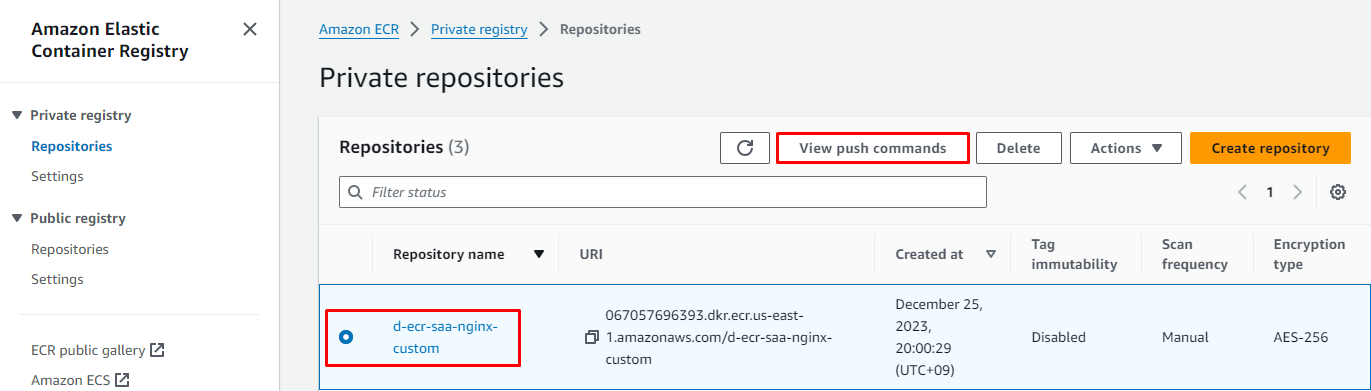The height and width of the screenshot is (391, 1371).
Task: Collapse the Public registry section
Action: click(x=17, y=218)
